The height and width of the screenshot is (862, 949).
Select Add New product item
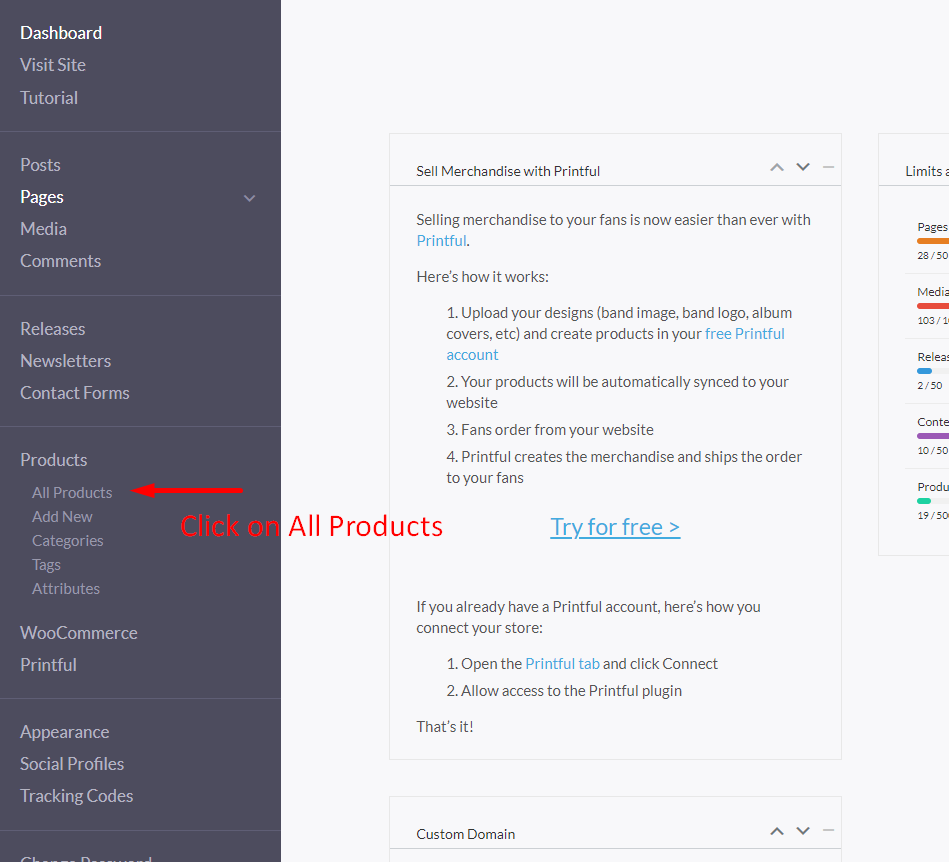tap(62, 516)
